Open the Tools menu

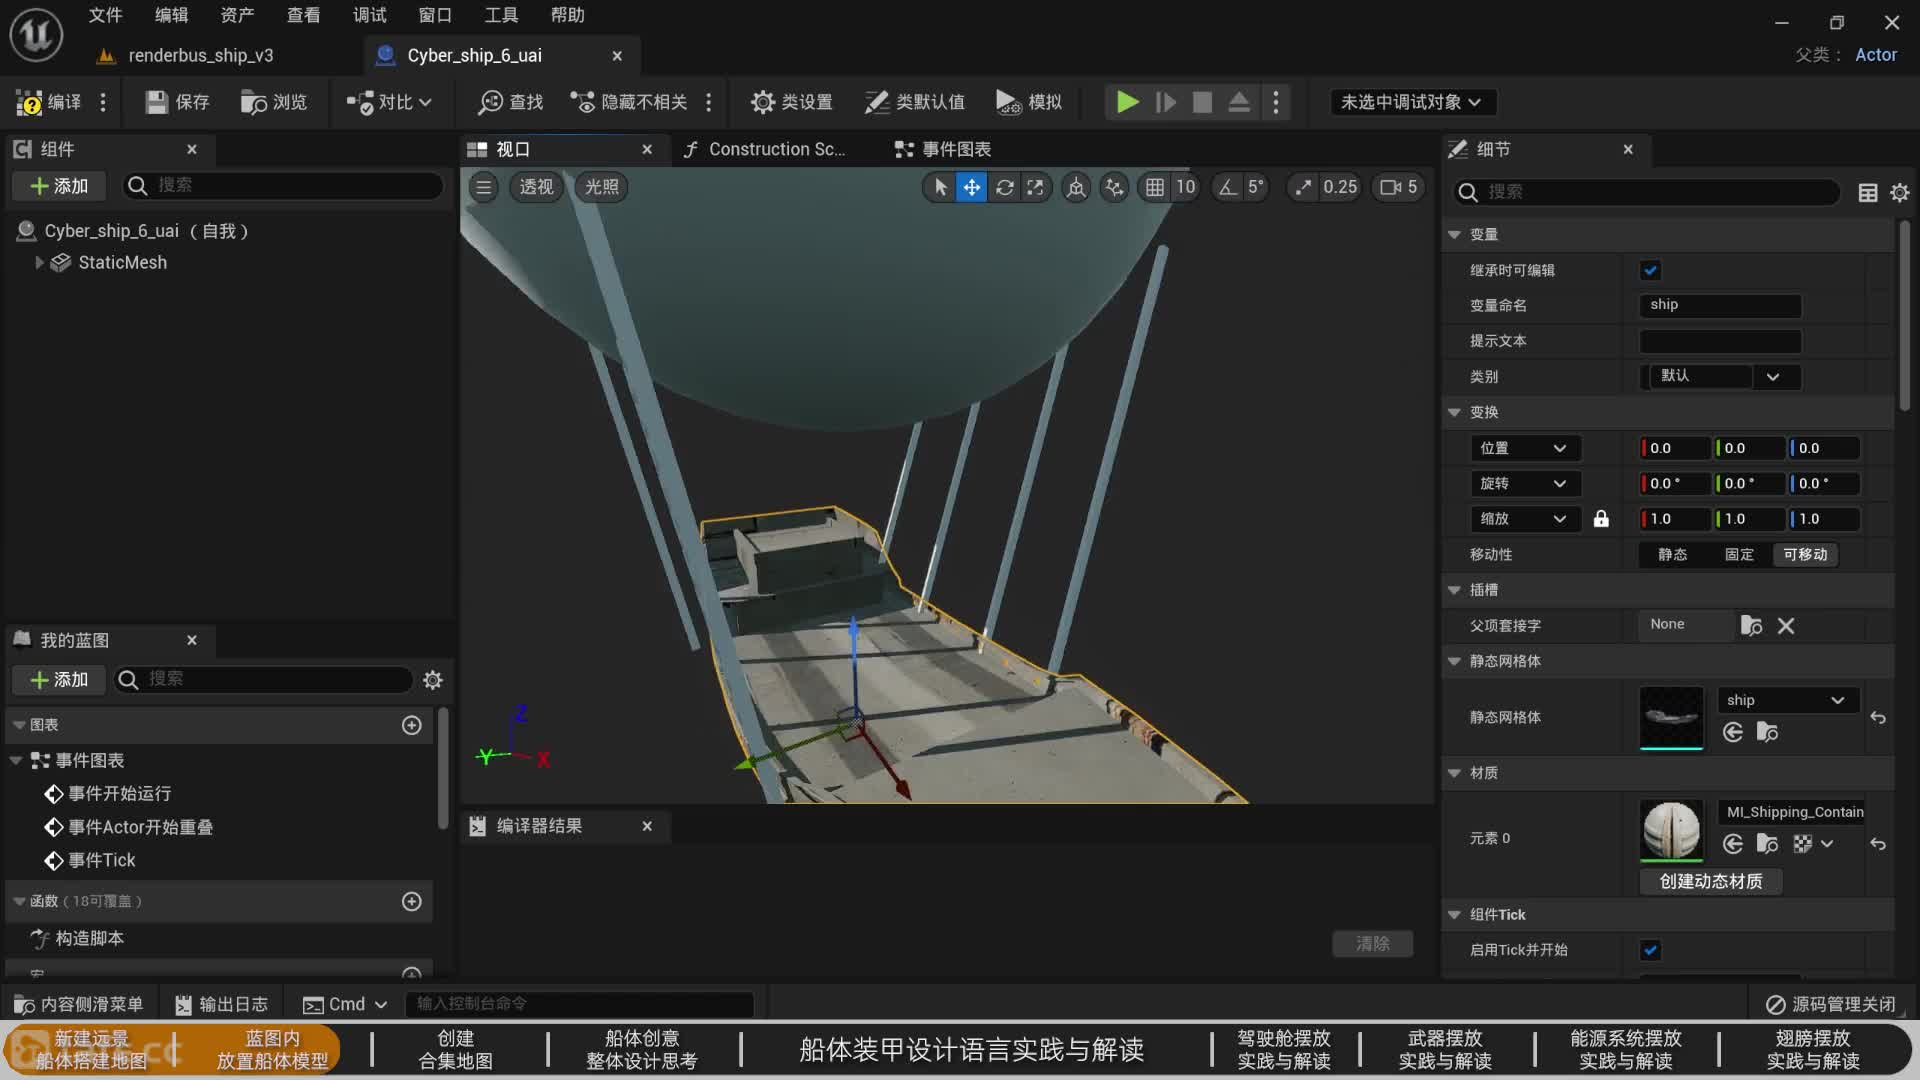point(501,15)
